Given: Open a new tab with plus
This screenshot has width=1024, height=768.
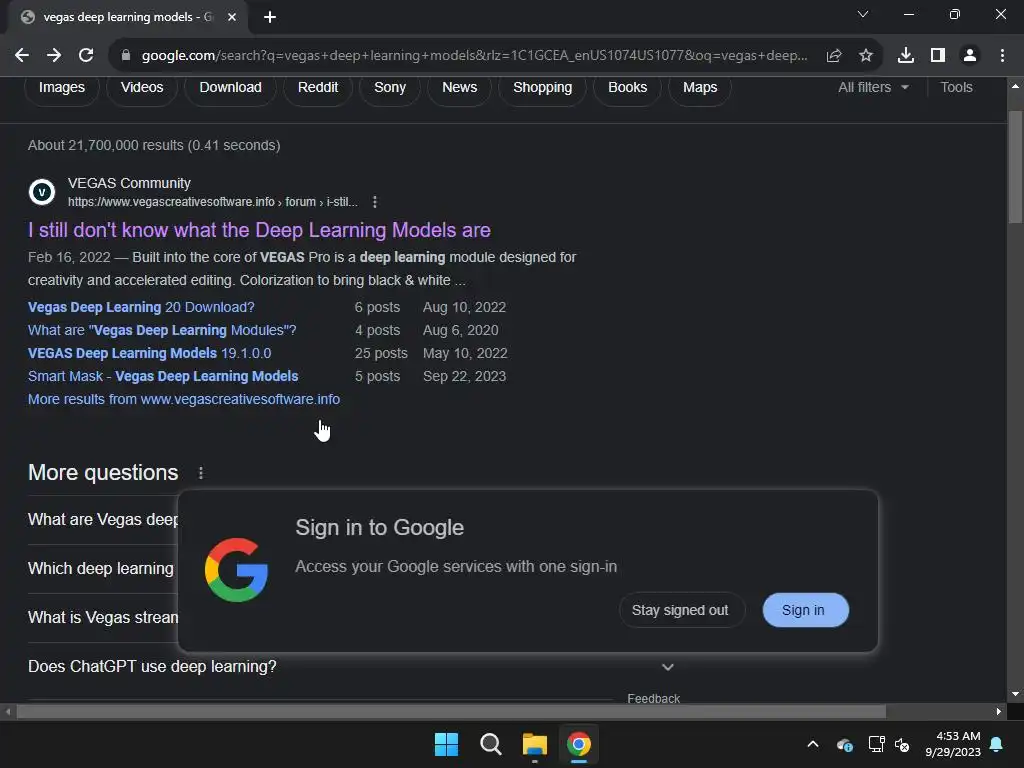Looking at the screenshot, I should point(270,17).
